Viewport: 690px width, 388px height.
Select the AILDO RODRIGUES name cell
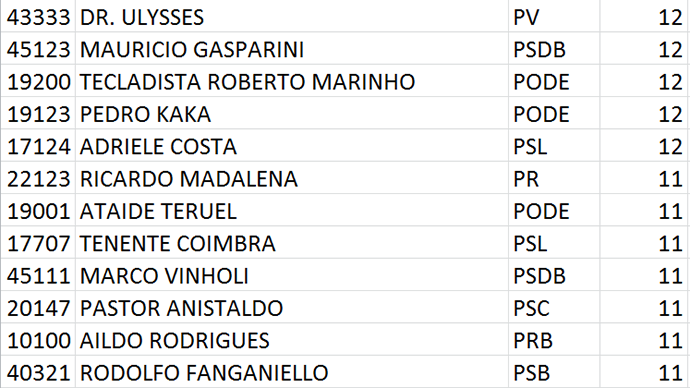click(x=292, y=340)
